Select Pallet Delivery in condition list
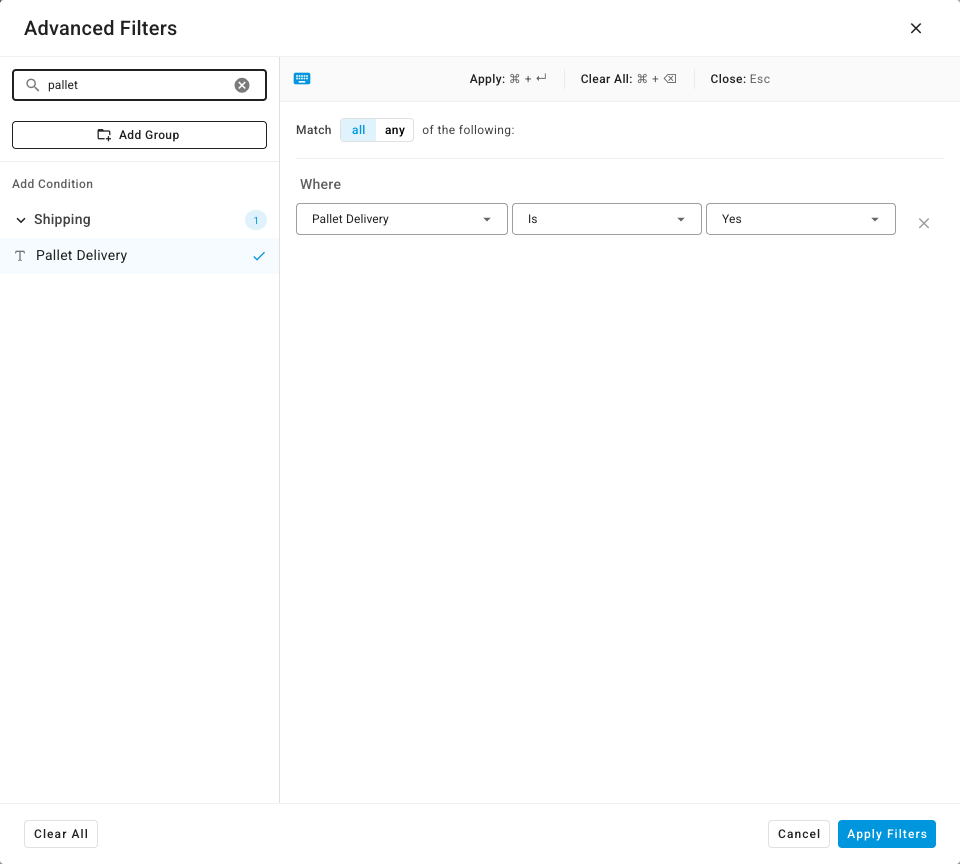 [x=139, y=256]
